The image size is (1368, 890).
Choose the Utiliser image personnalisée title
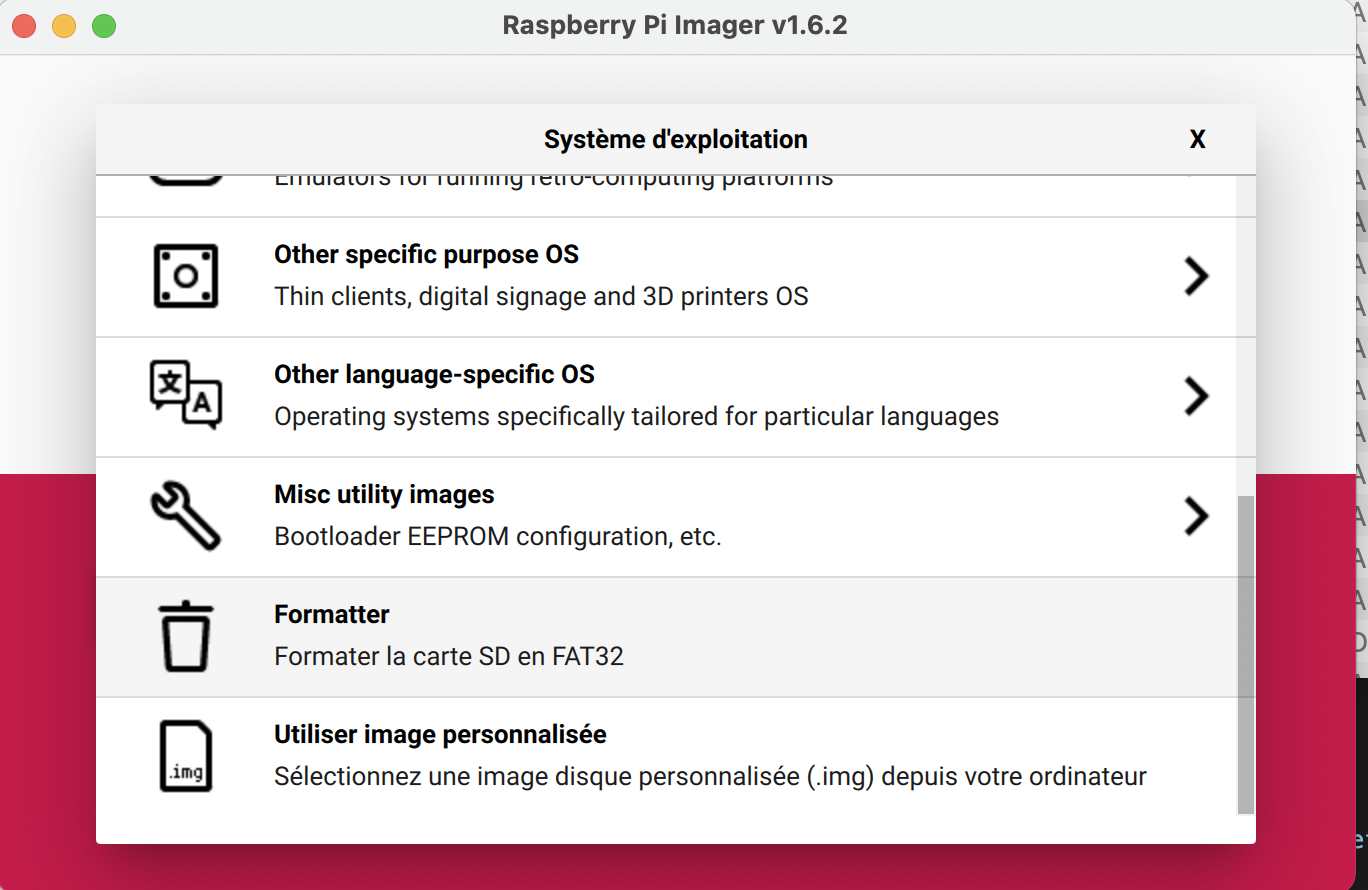coord(440,735)
